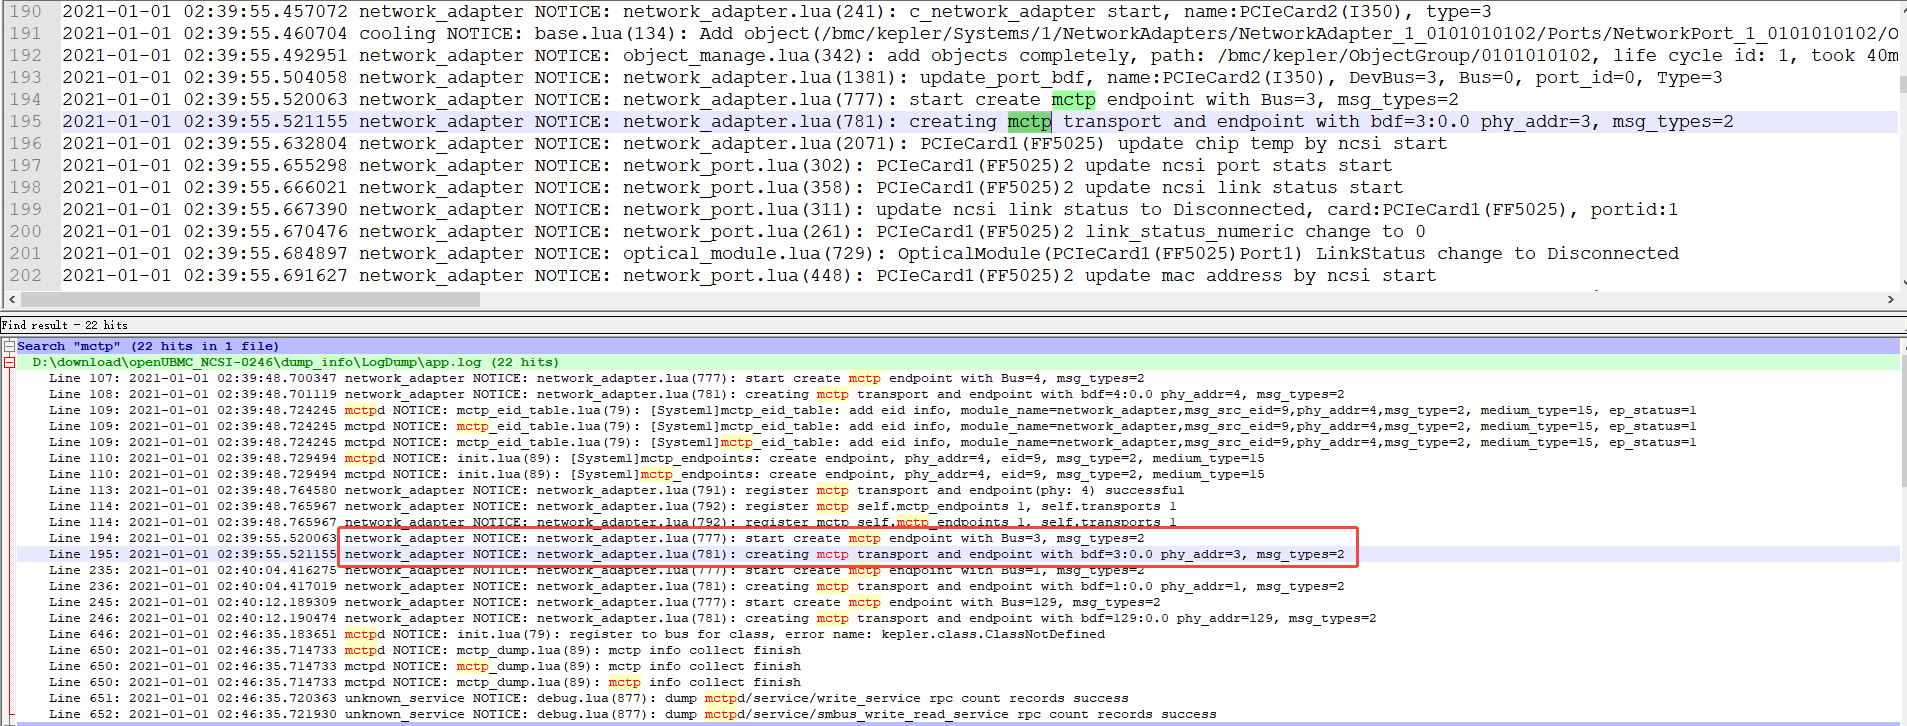The height and width of the screenshot is (726, 1907).
Task: Collapse the Search "mctp" results node
Action: pos(9,346)
